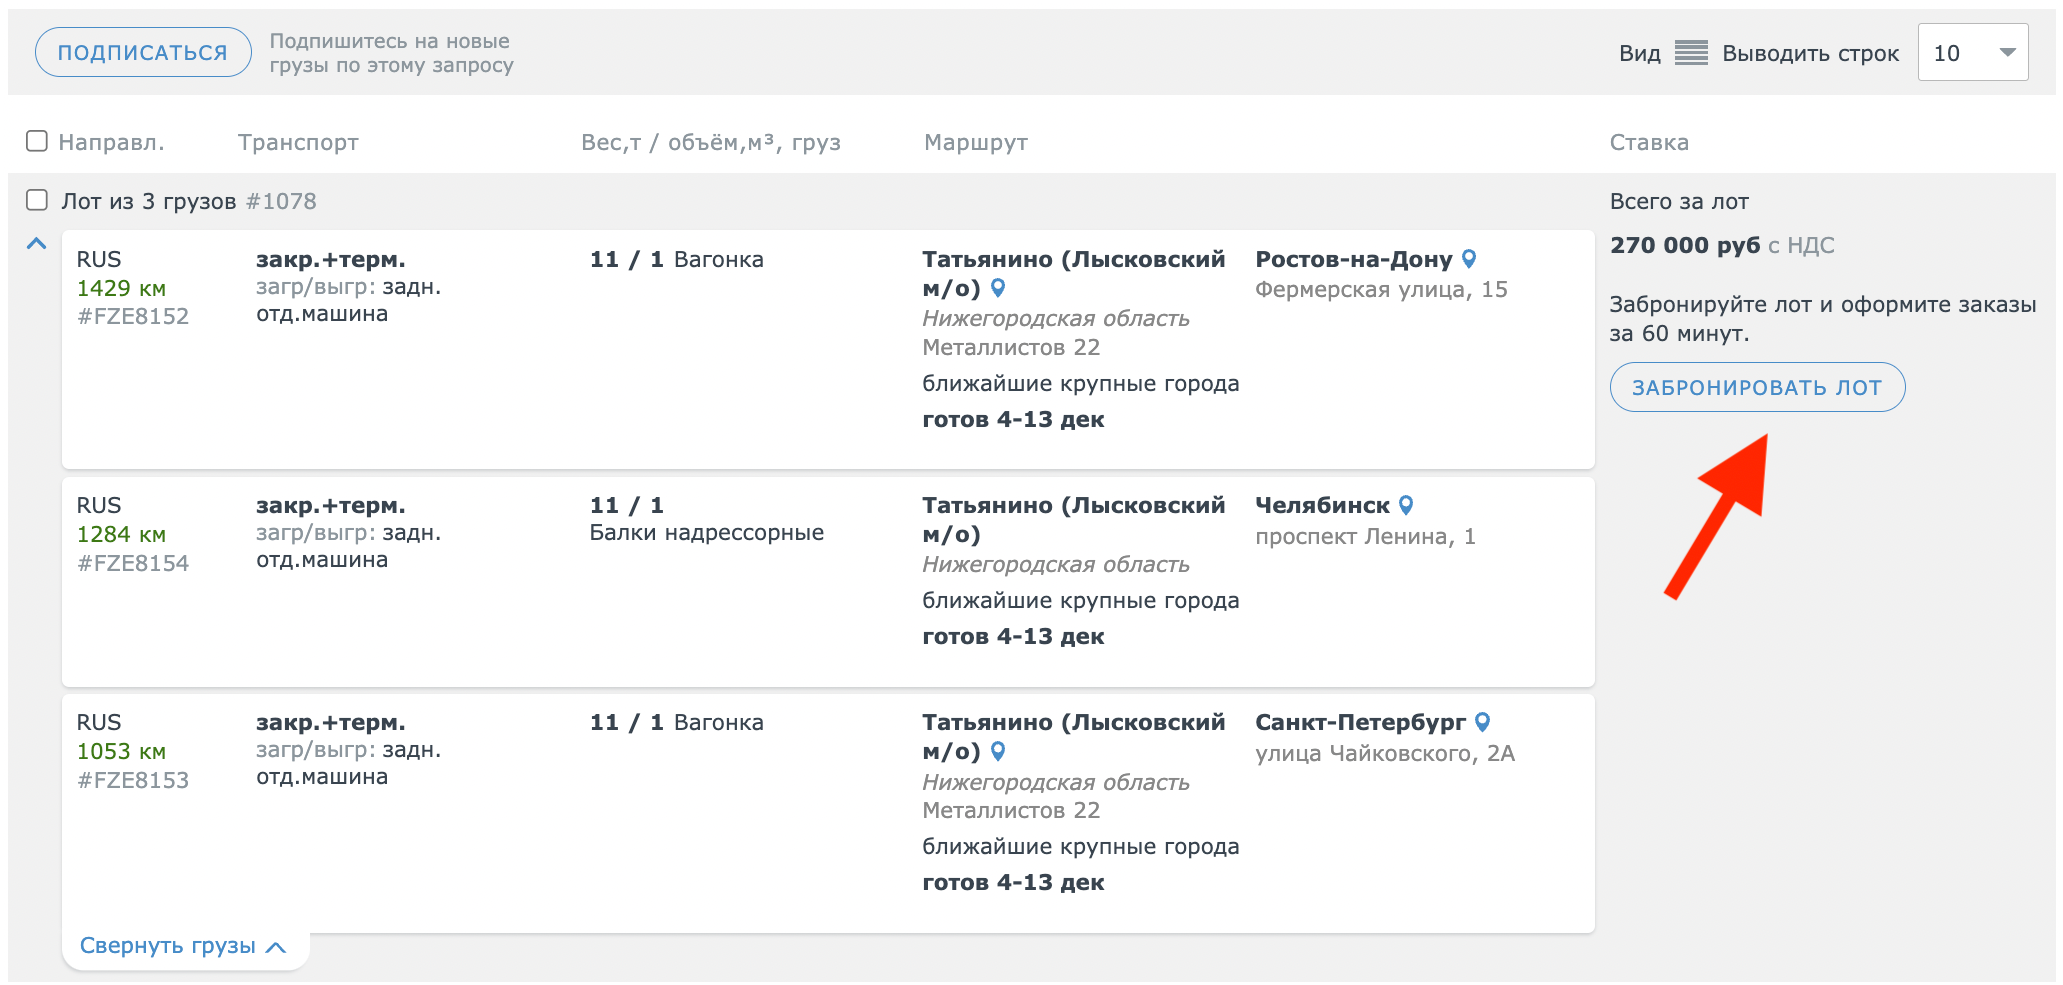Show nearby big cities for 1284 км cargo
The height and width of the screenshot is (985, 2063).
tap(1080, 601)
